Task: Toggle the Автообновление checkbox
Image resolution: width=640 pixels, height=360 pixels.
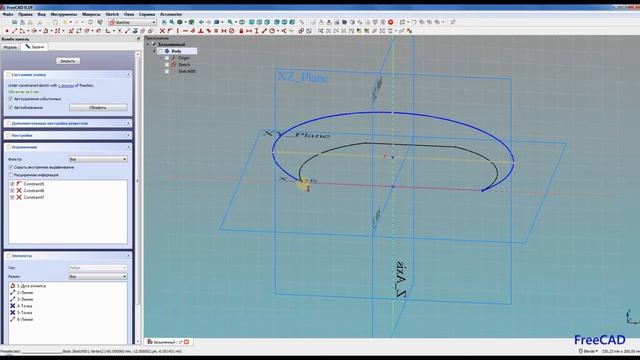Action: pos(11,107)
